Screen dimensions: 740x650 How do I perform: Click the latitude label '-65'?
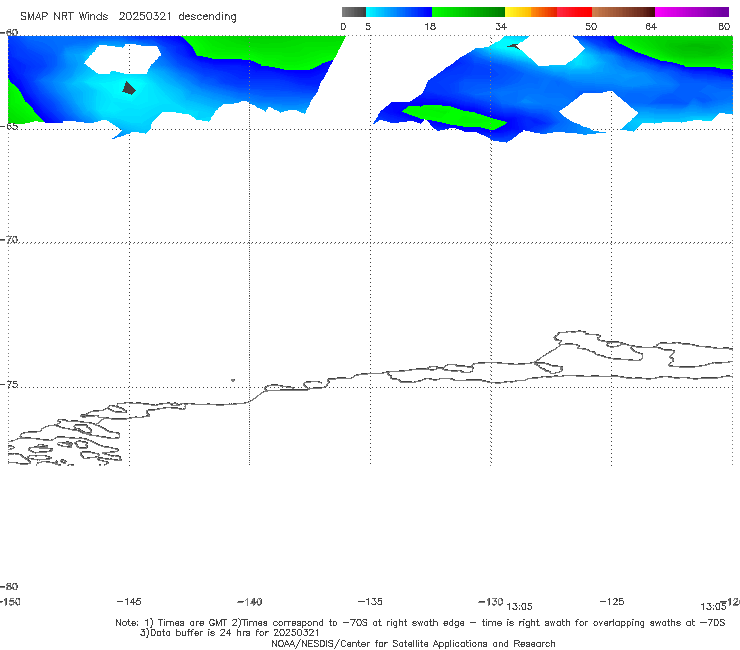(x=9, y=127)
